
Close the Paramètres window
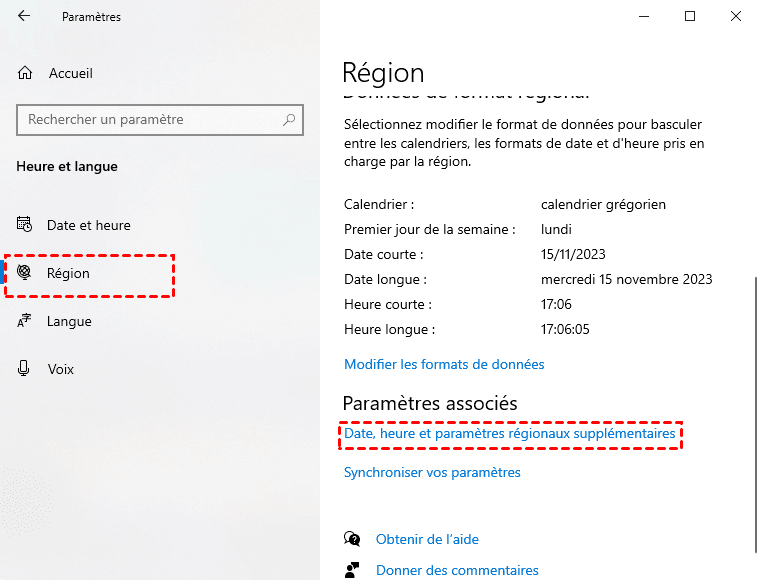coord(735,17)
